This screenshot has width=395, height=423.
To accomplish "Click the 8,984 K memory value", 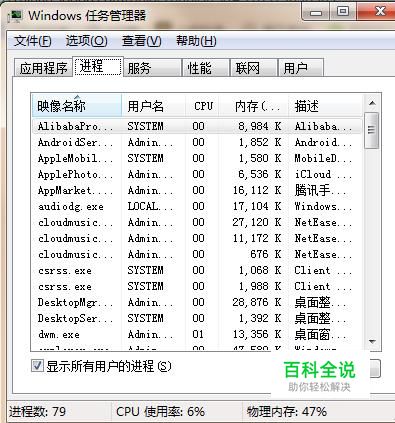I will [260, 126].
